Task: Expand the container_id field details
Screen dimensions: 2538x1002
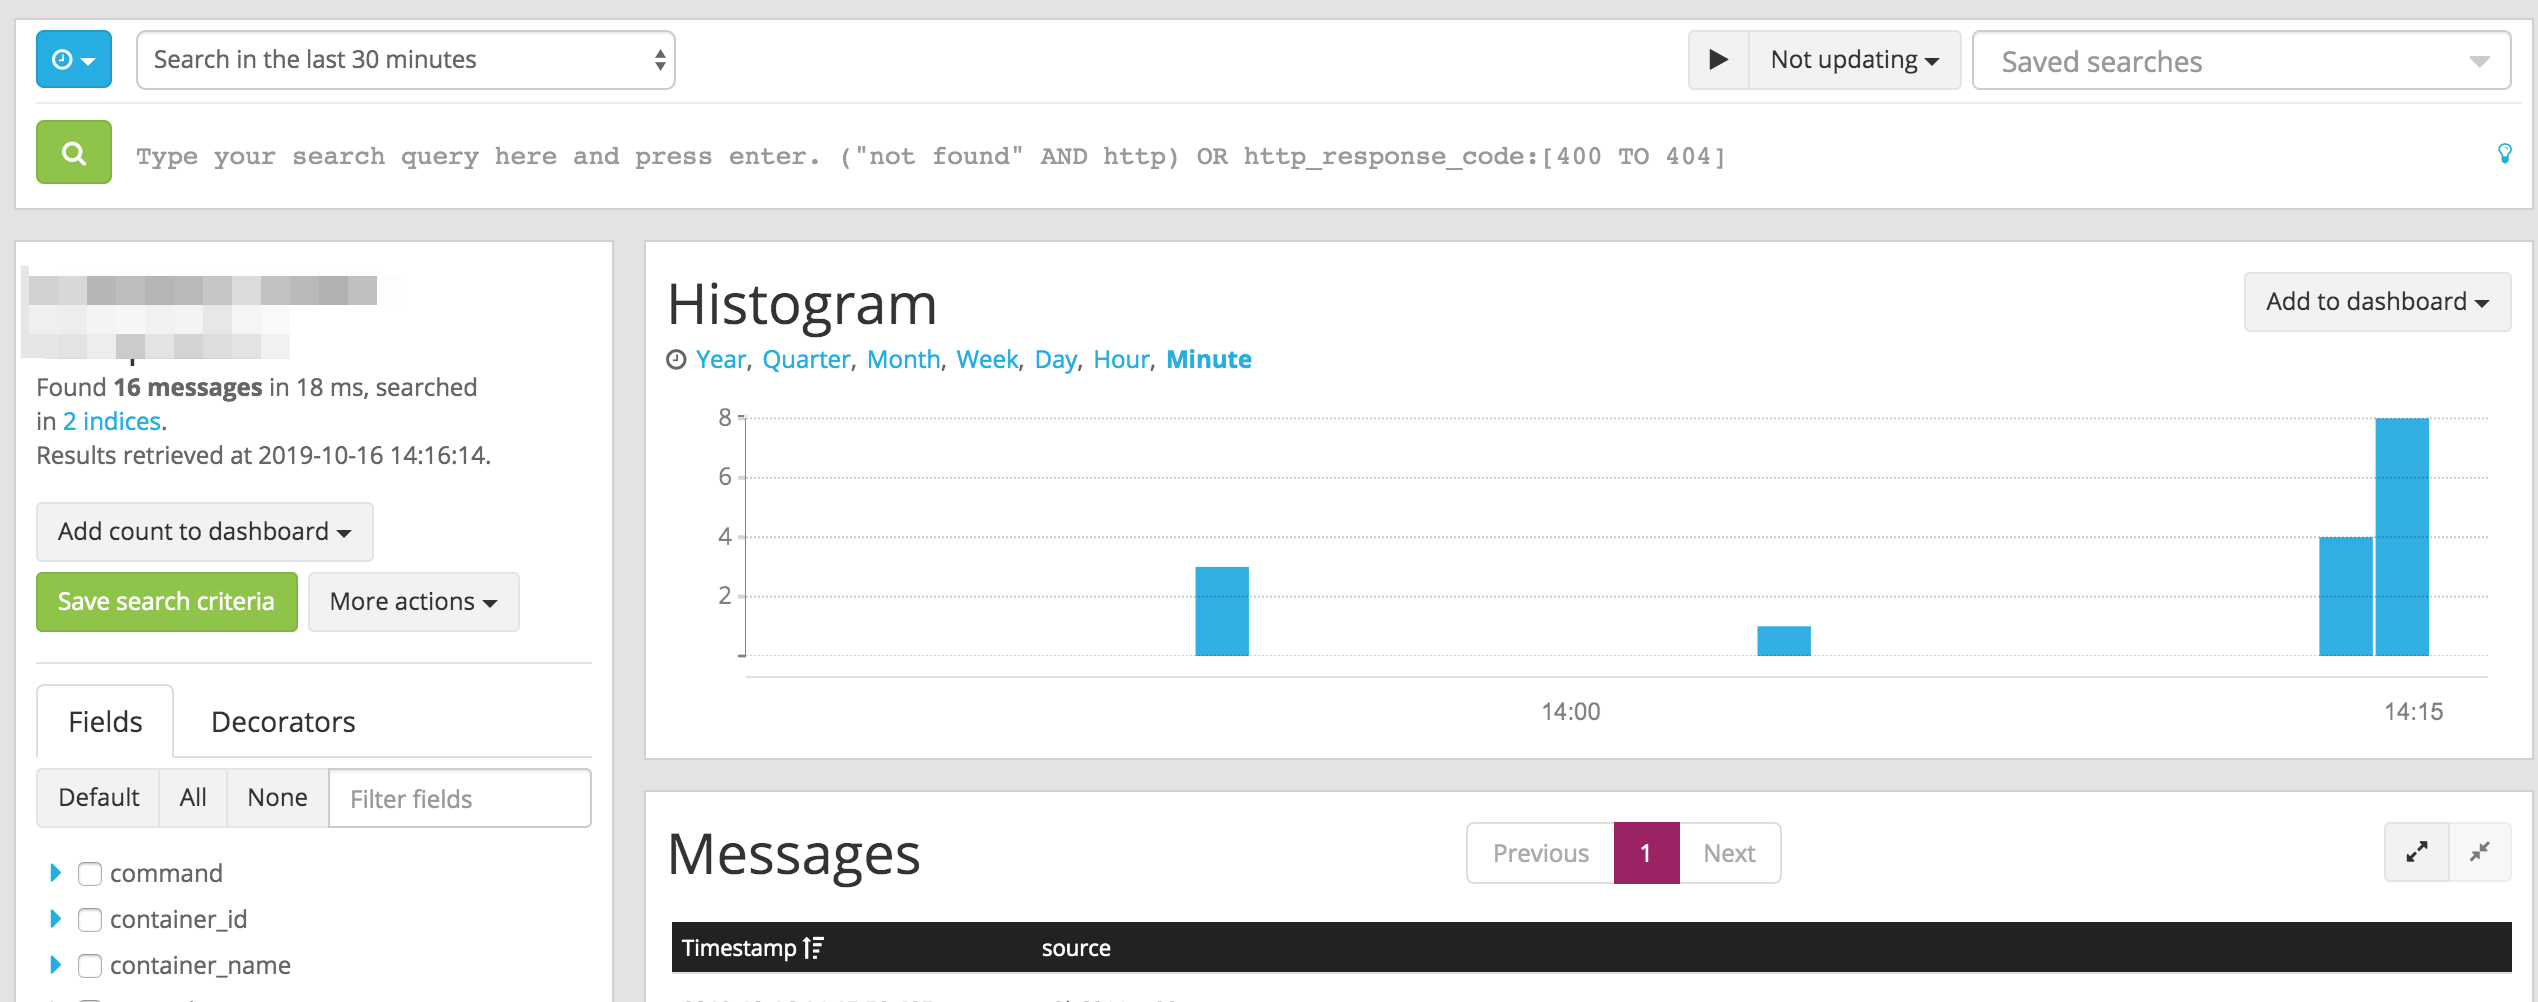Action: [55, 919]
